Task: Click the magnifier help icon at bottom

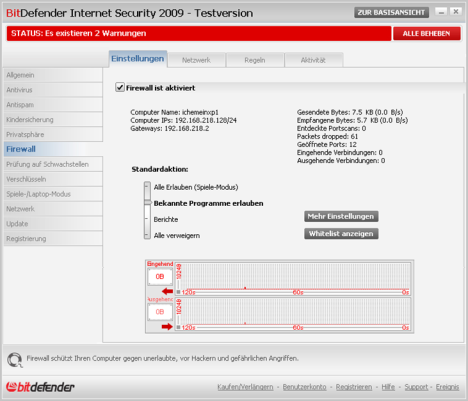Action: click(x=15, y=360)
